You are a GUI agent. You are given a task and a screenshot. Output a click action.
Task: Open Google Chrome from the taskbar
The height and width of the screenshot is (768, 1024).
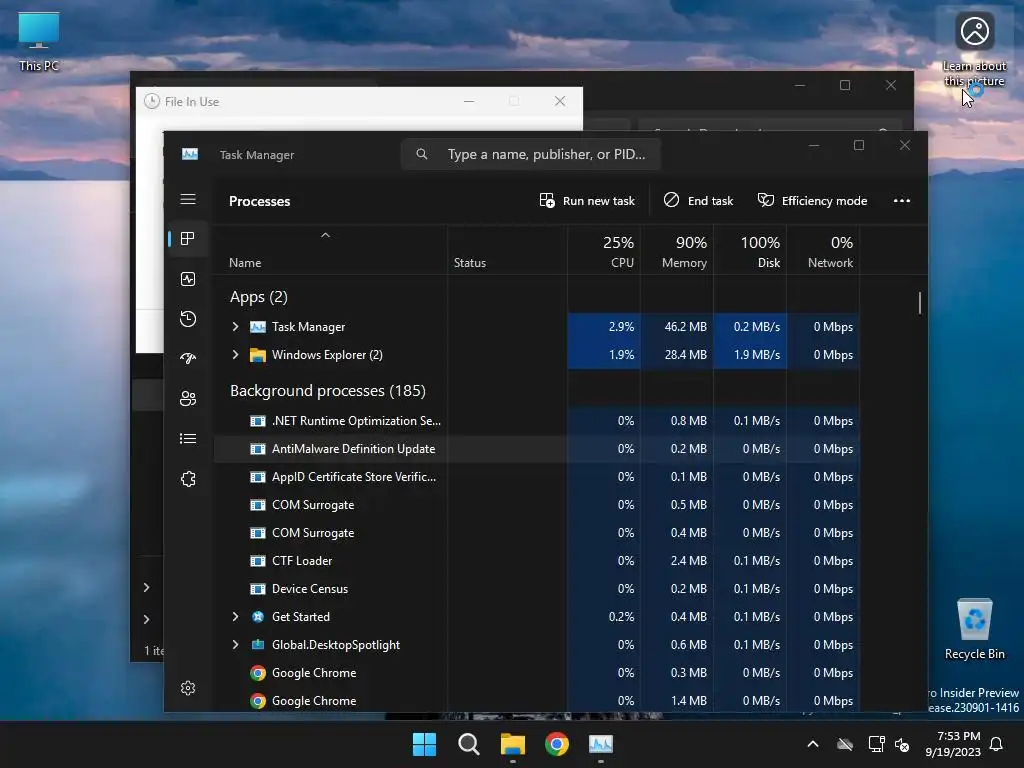coord(557,744)
